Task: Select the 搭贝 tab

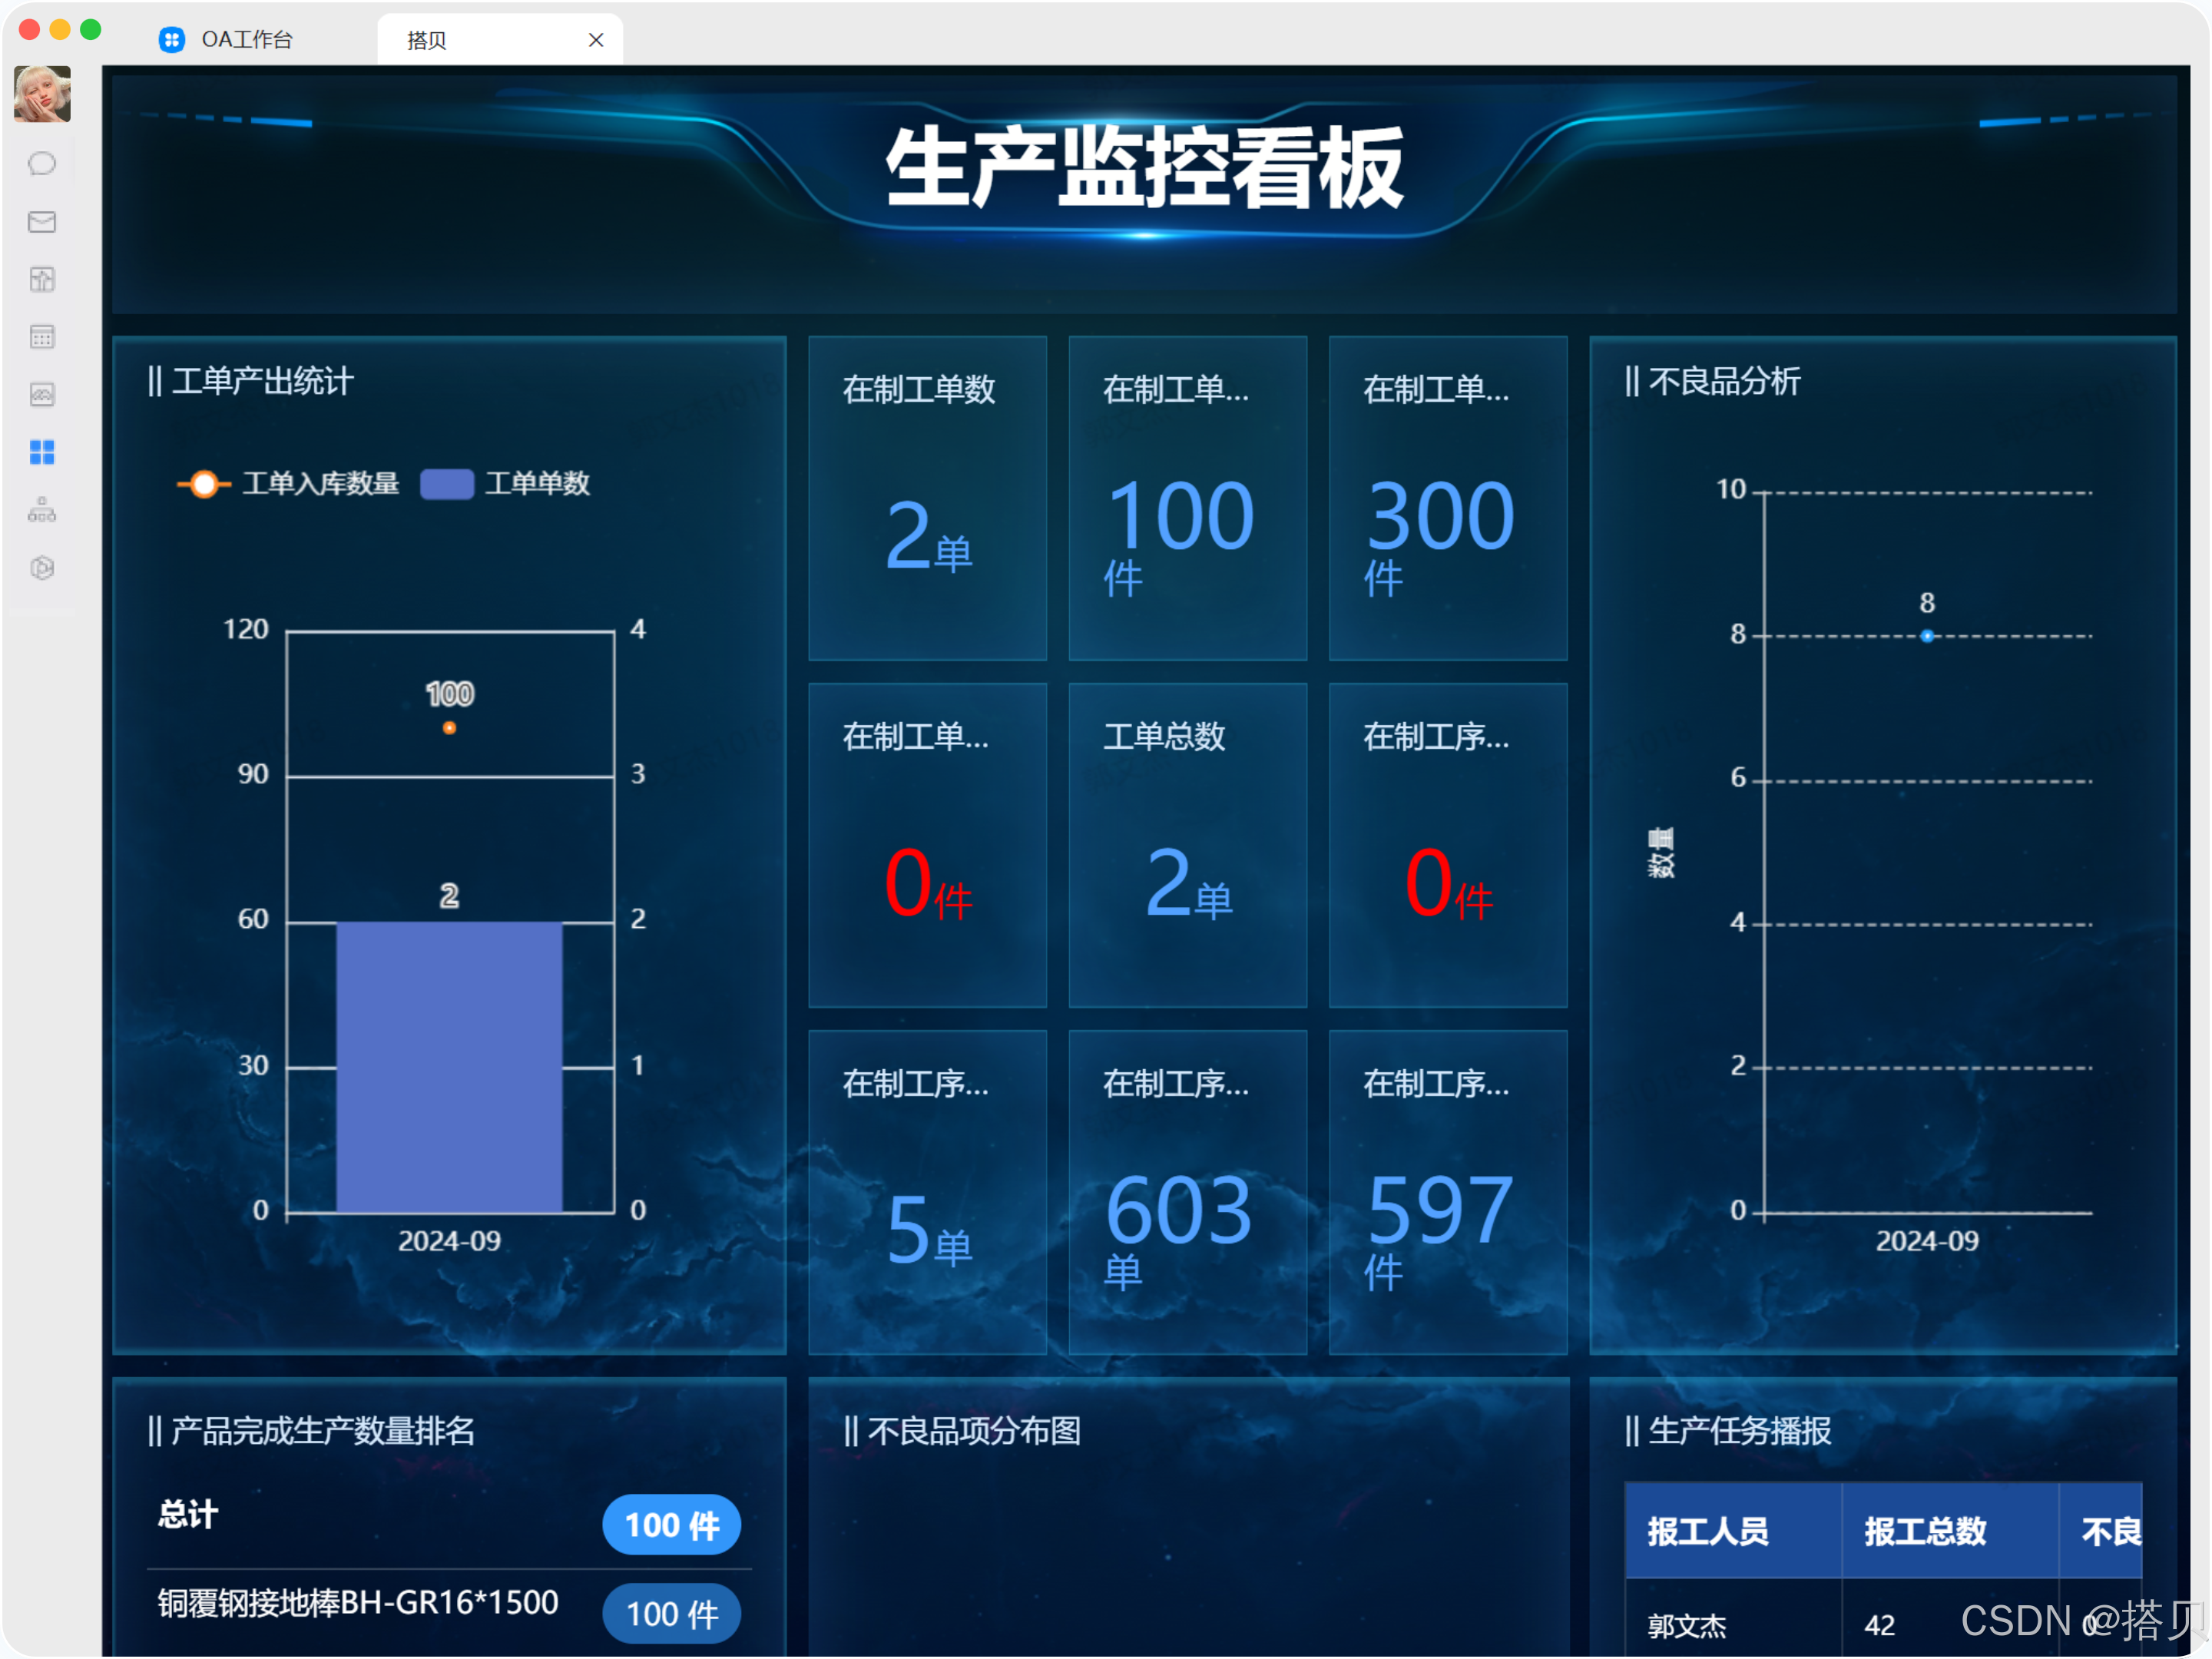Action: 427,40
